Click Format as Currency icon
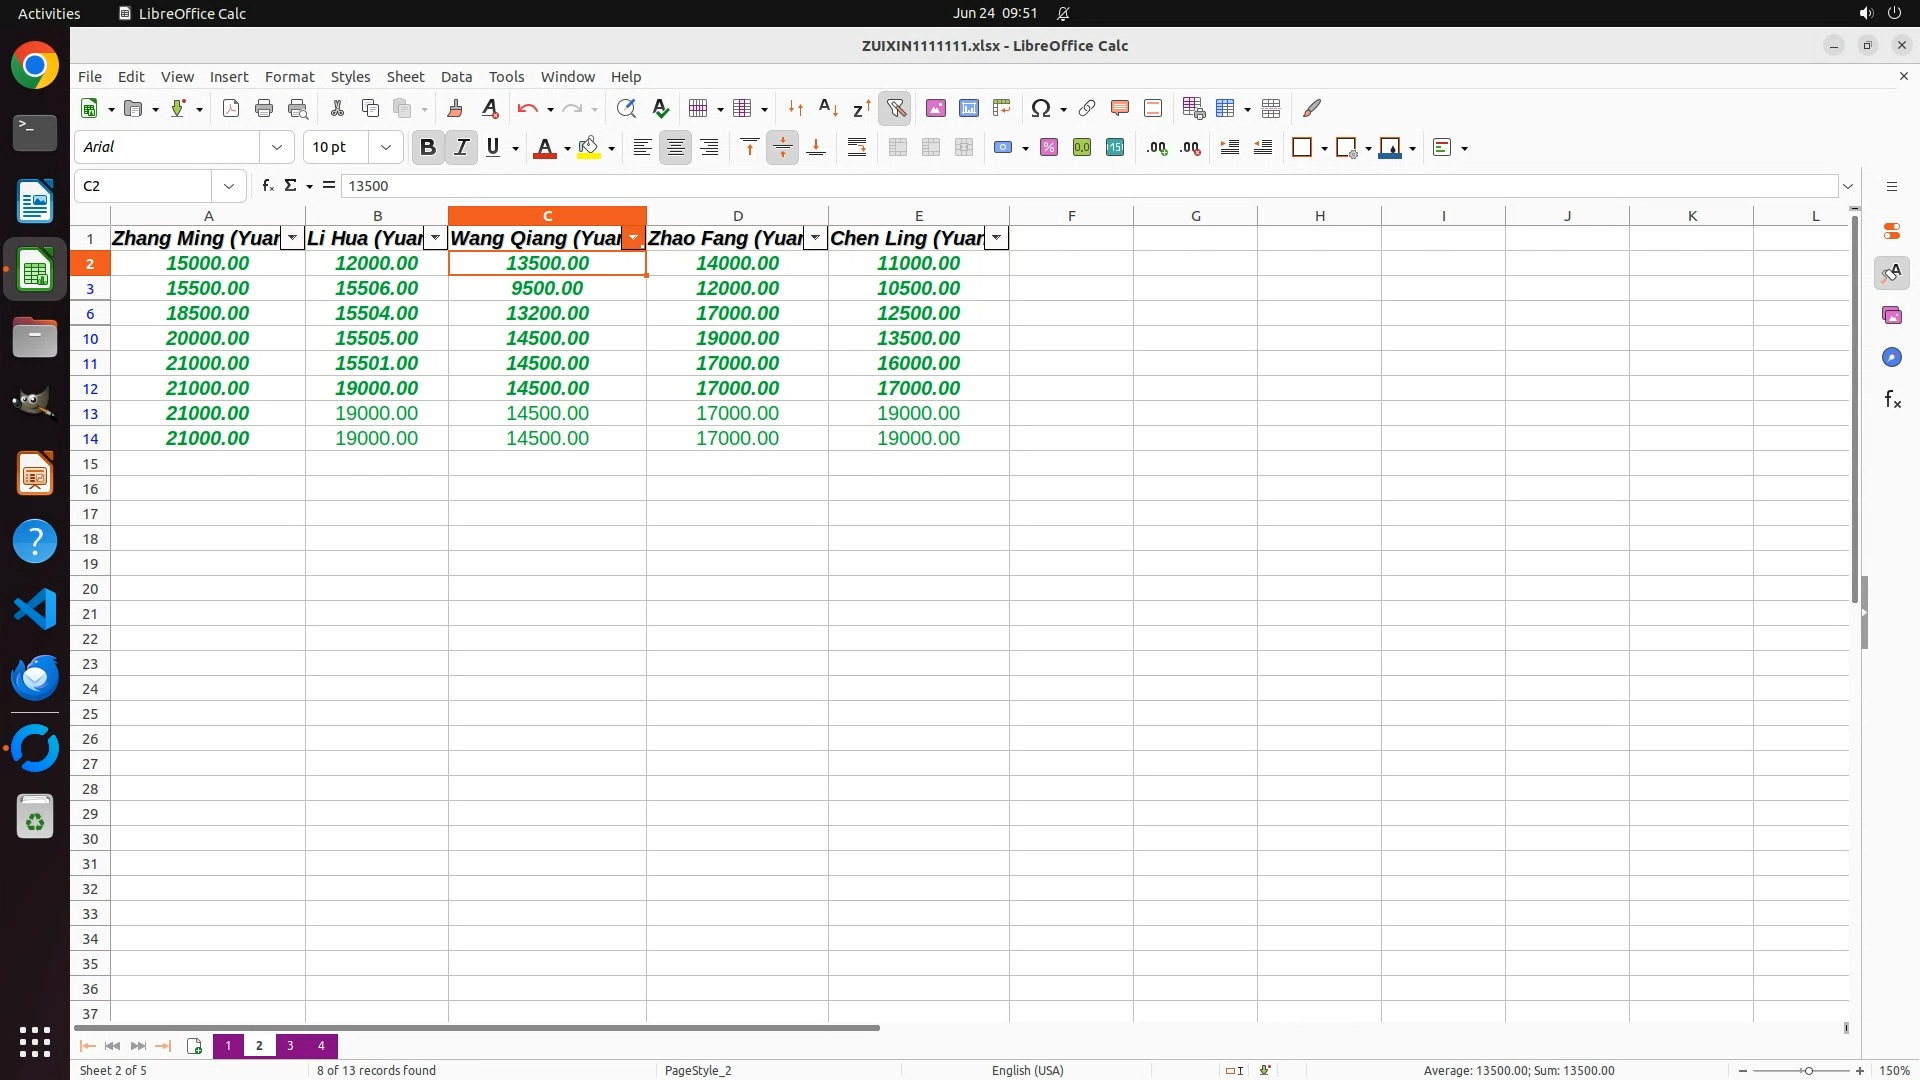The height and width of the screenshot is (1080, 1920). click(x=1003, y=148)
